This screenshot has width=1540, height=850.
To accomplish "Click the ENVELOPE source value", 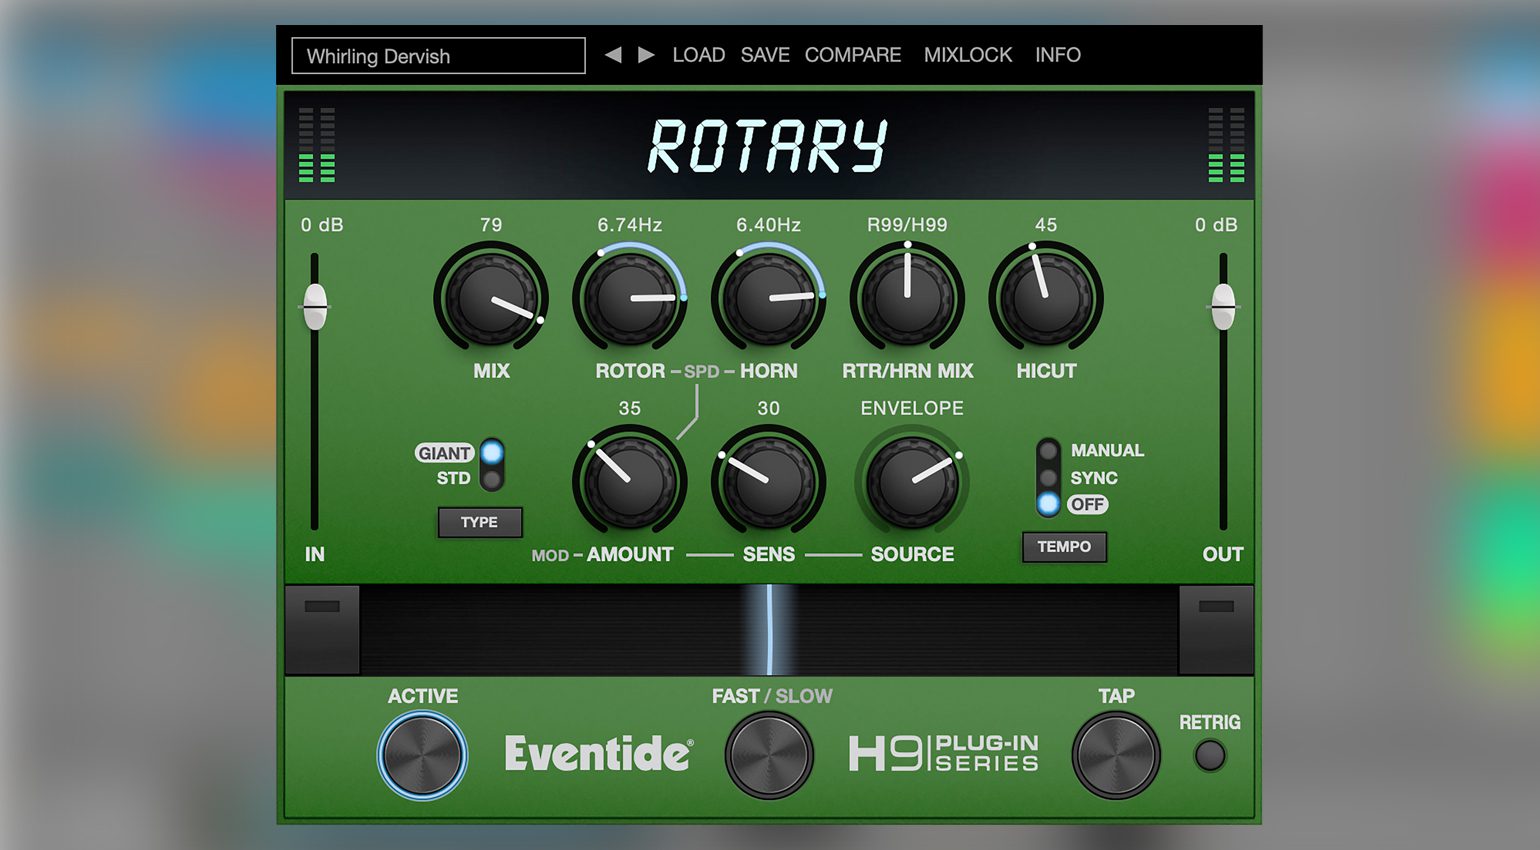I will [912, 408].
